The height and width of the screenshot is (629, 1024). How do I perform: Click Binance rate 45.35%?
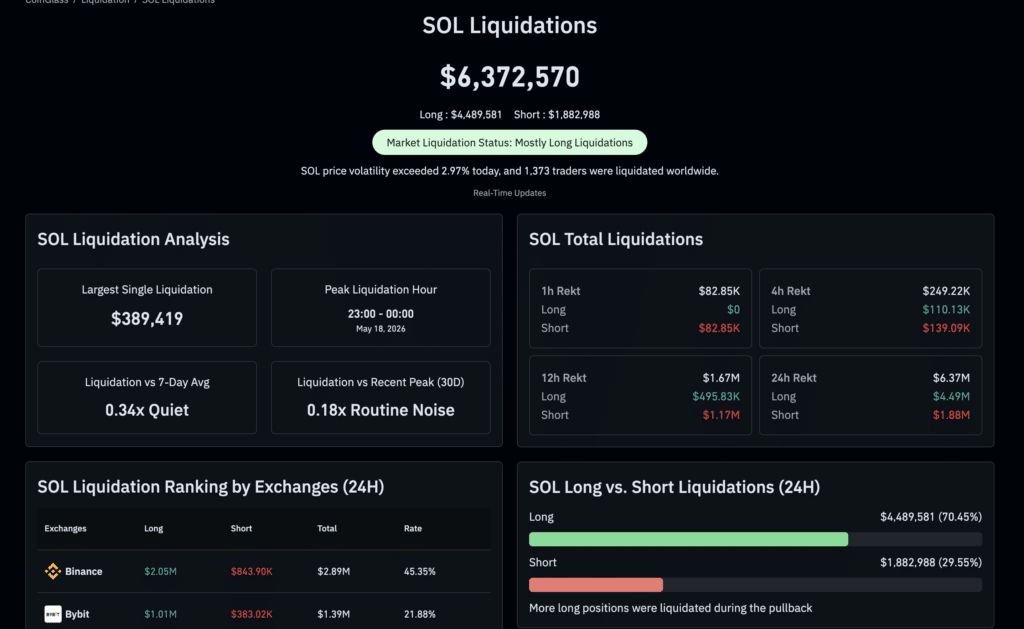click(x=419, y=572)
